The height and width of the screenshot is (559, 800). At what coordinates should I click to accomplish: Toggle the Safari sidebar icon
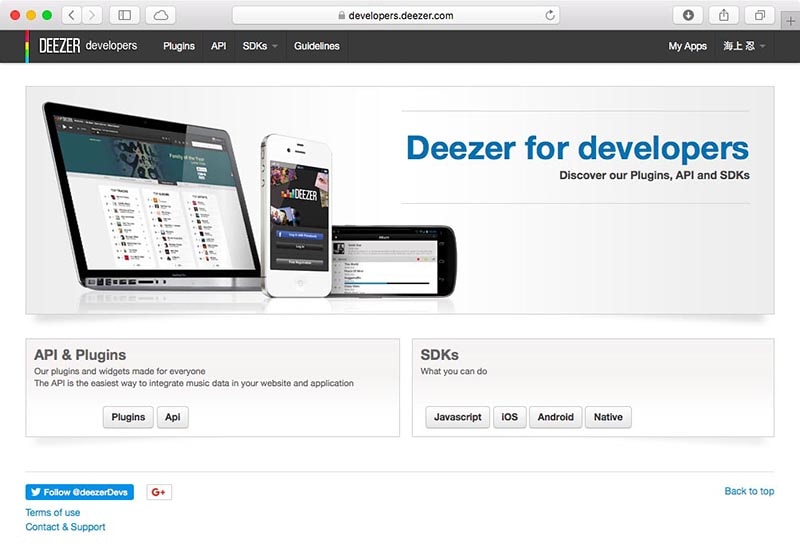124,15
